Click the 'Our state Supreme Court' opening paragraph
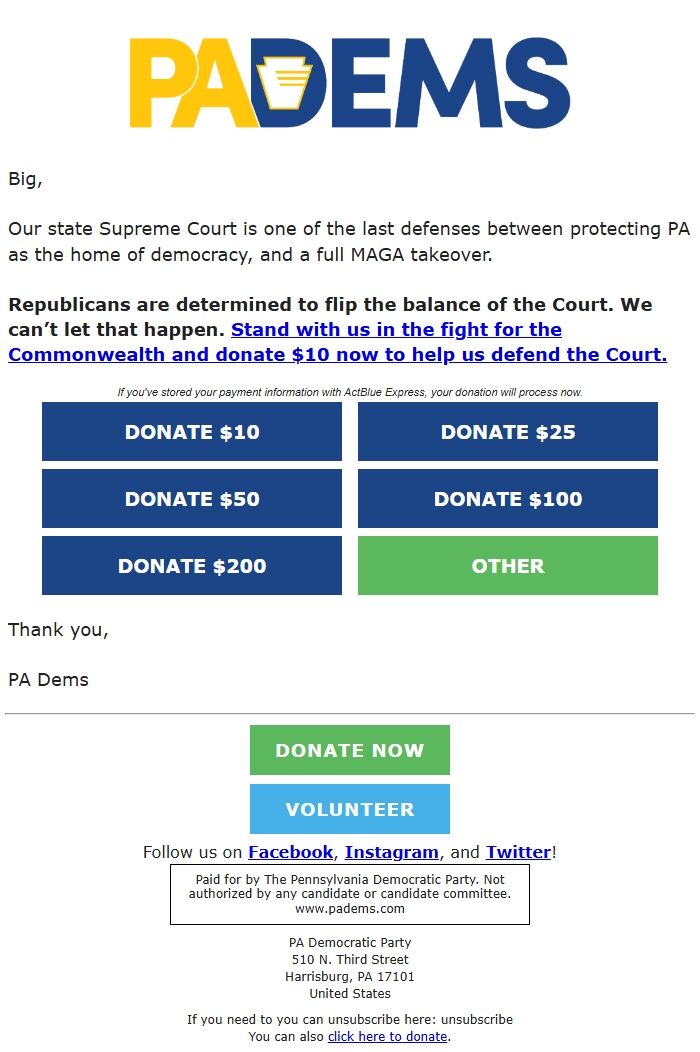The width and height of the screenshot is (700, 1052). pos(349,241)
